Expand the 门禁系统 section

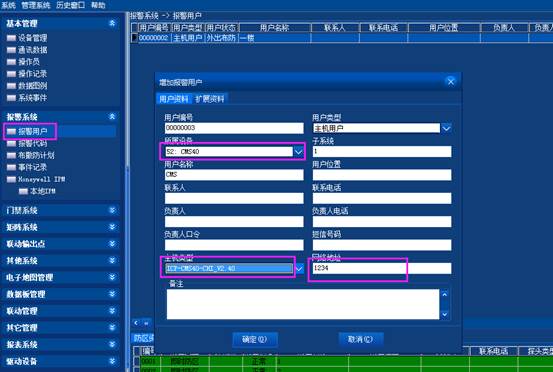tap(112, 210)
